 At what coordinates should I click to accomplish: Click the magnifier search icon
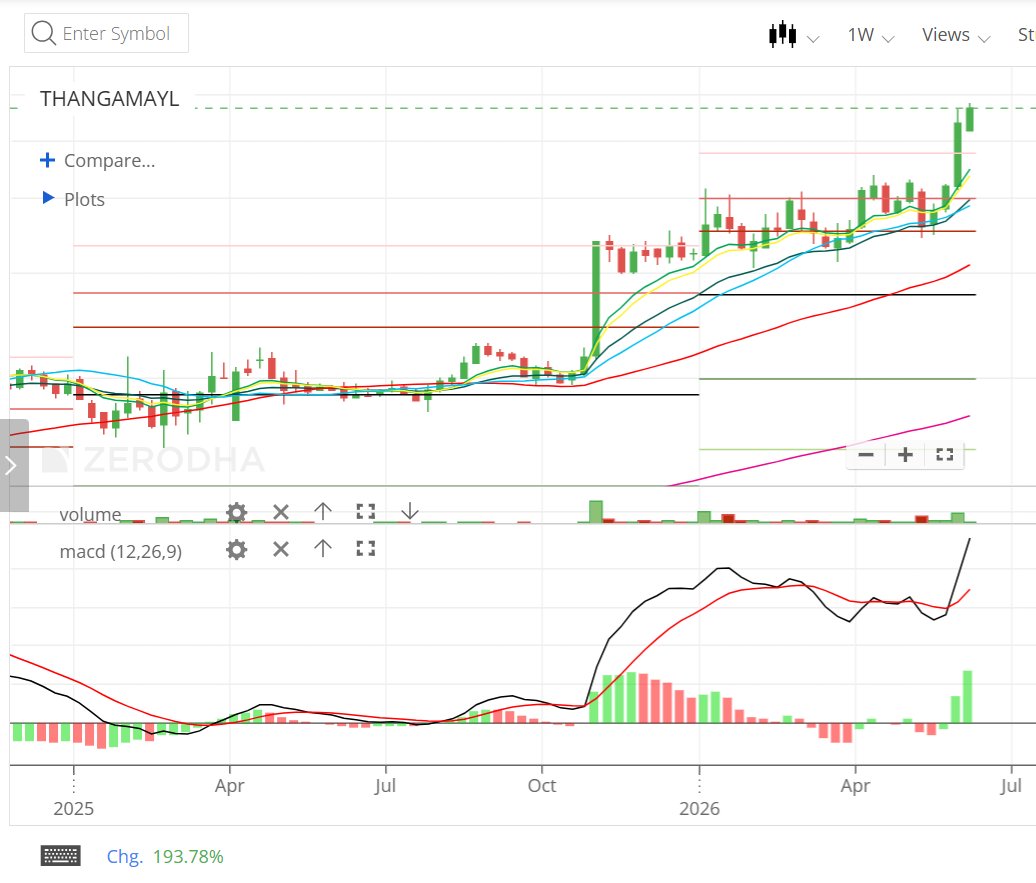click(x=44, y=33)
